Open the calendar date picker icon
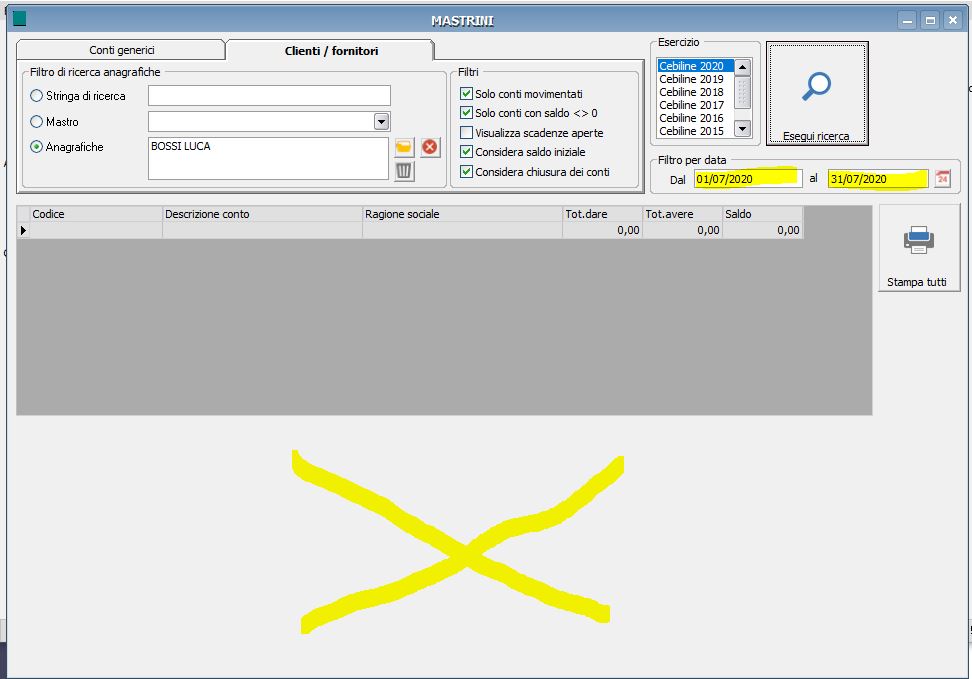 942,179
